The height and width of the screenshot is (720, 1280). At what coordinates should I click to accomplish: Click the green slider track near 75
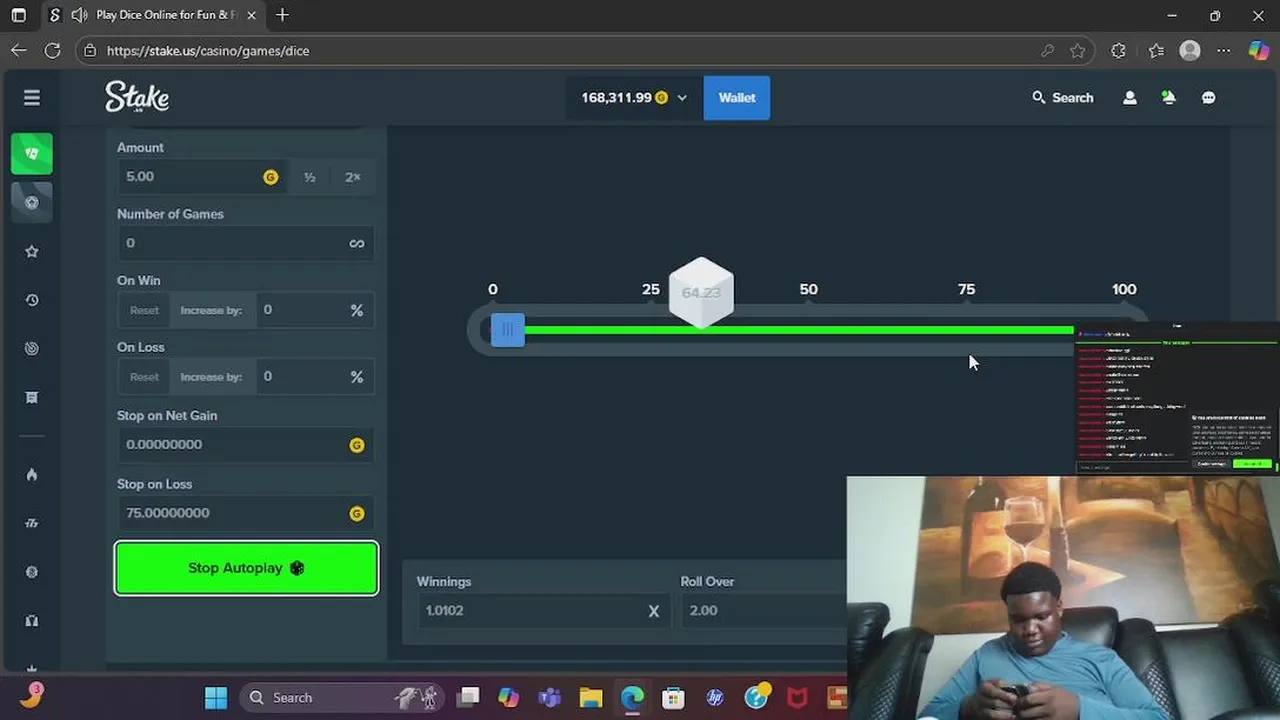click(966, 330)
